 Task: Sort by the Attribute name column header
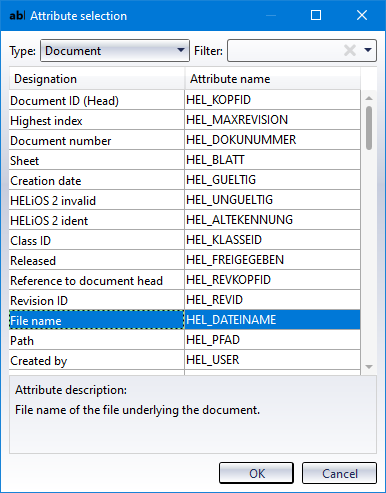tap(273, 79)
